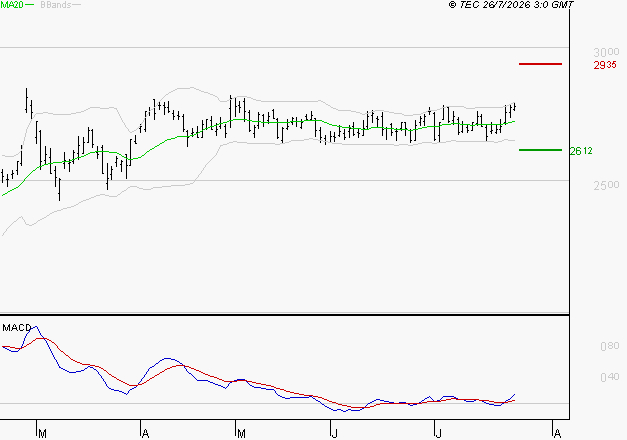
Task: Click the MACD indicator label
Action: coord(17,328)
